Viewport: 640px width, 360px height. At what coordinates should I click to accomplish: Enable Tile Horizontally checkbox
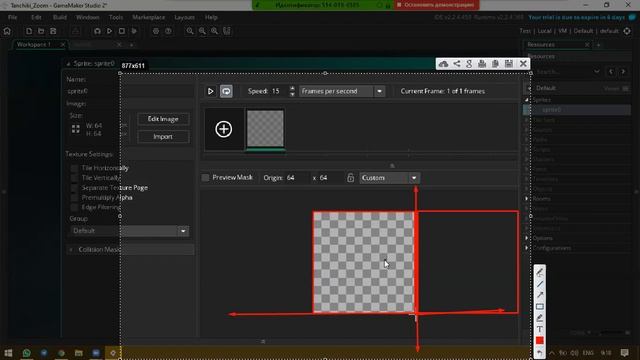[x=74, y=168]
